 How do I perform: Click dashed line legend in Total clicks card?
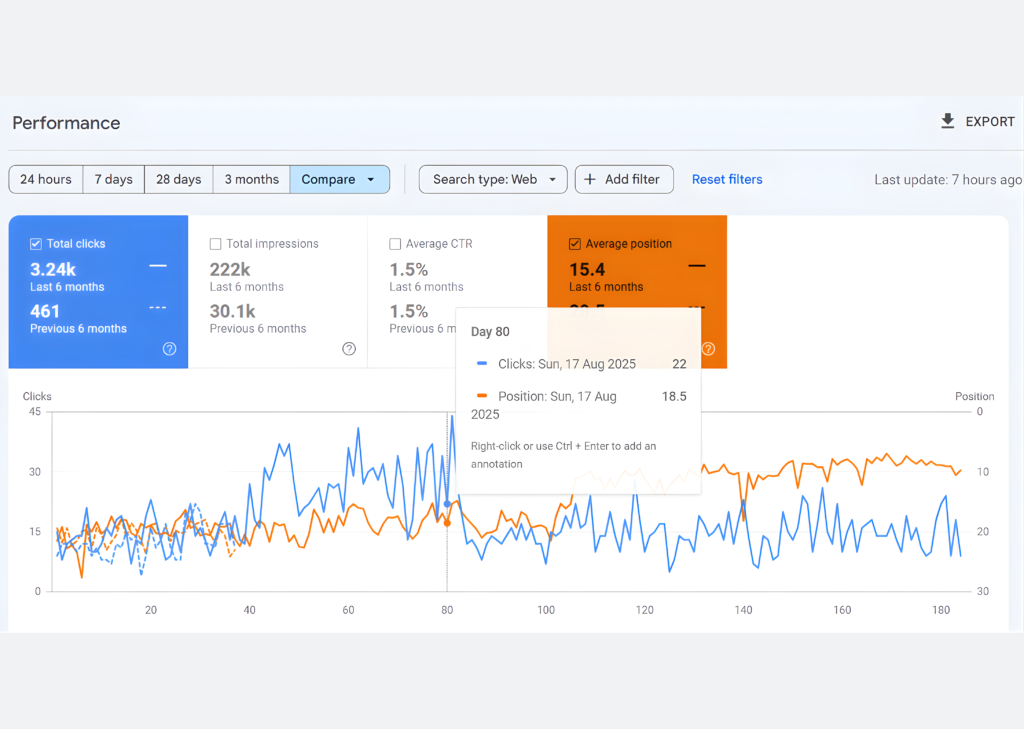click(157, 308)
